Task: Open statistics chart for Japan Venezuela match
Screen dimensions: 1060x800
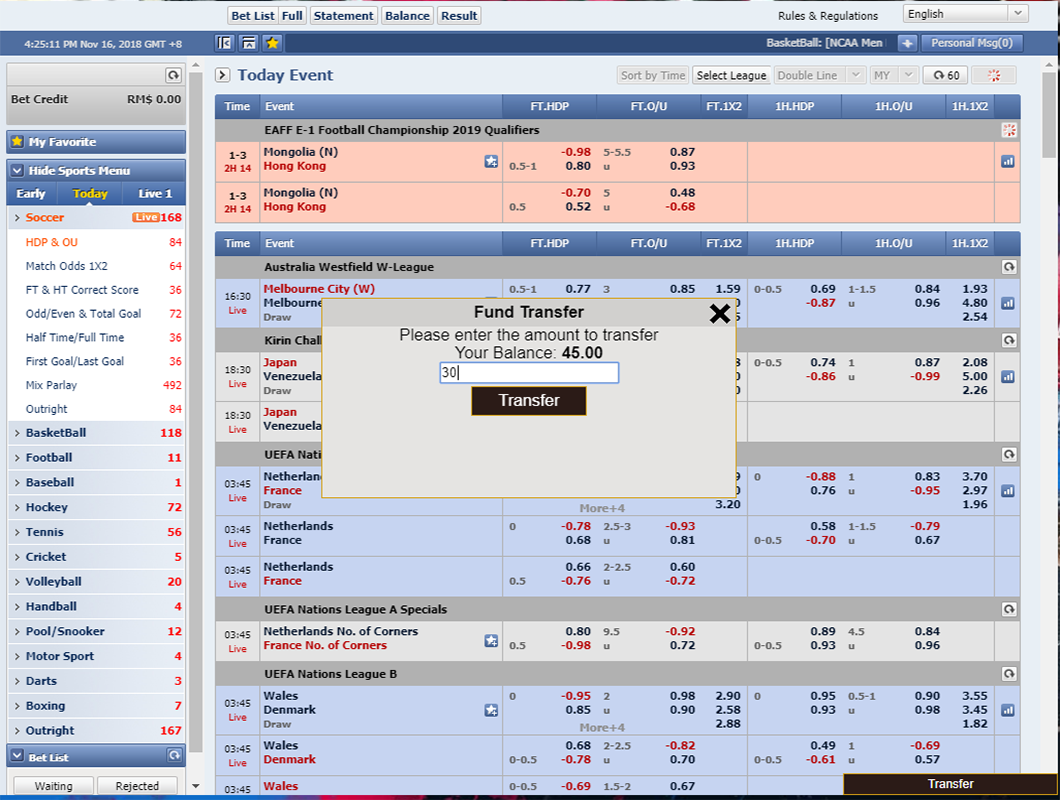Action: [x=1007, y=377]
